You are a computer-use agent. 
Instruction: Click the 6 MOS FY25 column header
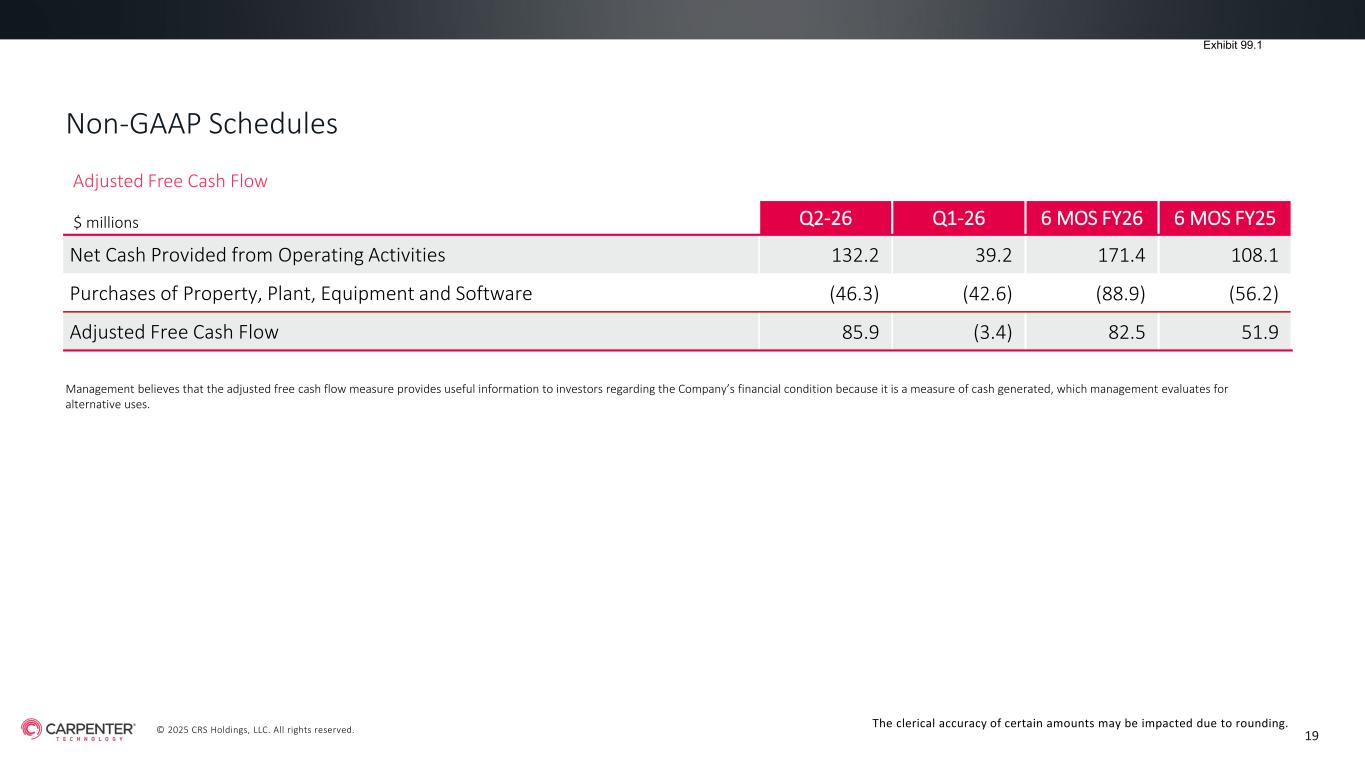1225,217
